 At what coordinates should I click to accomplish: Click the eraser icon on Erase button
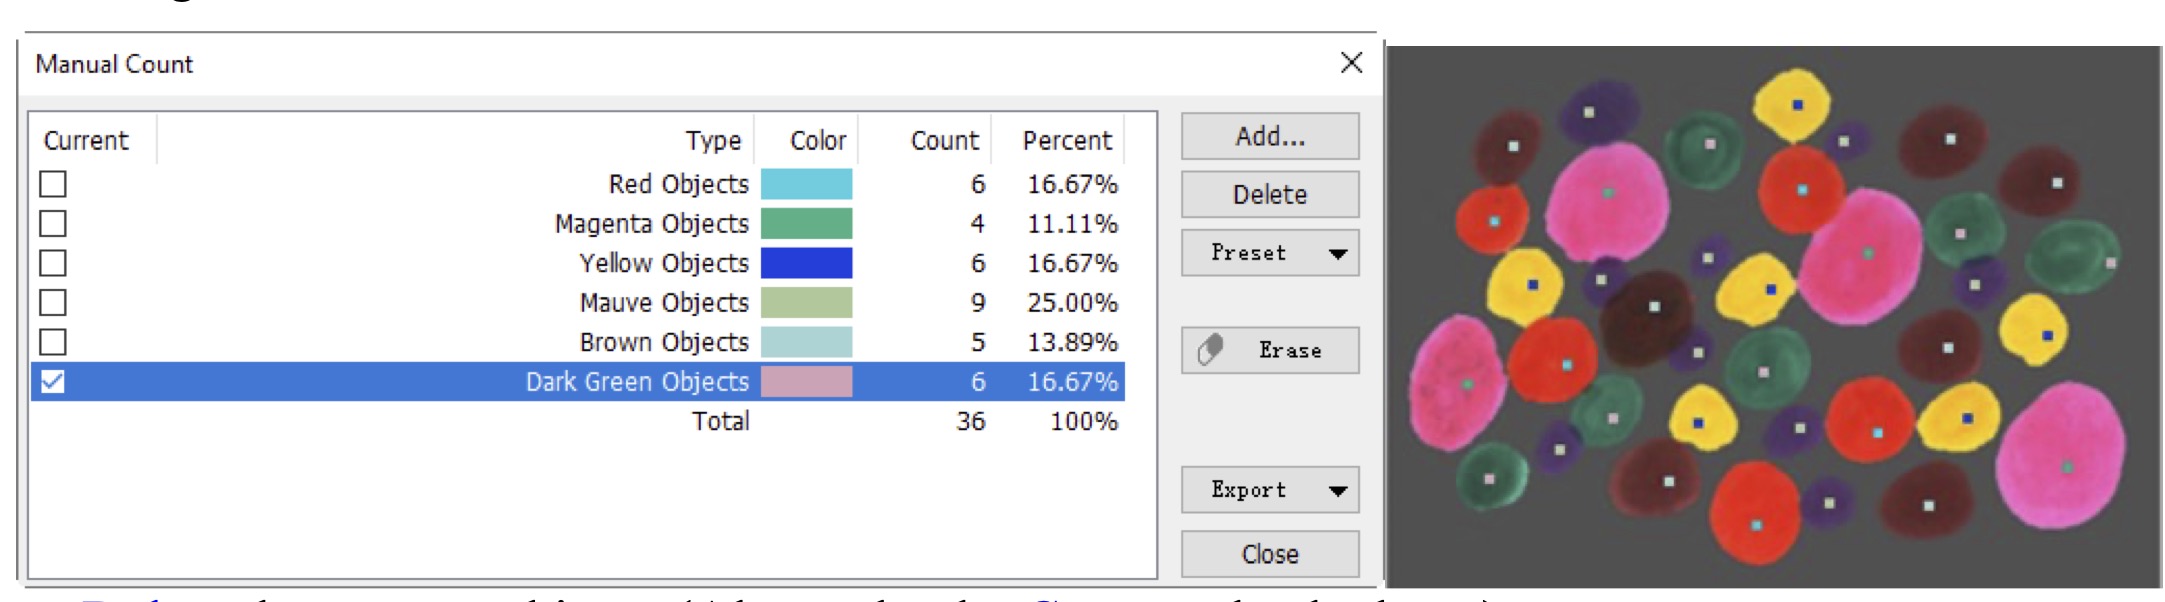1210,350
